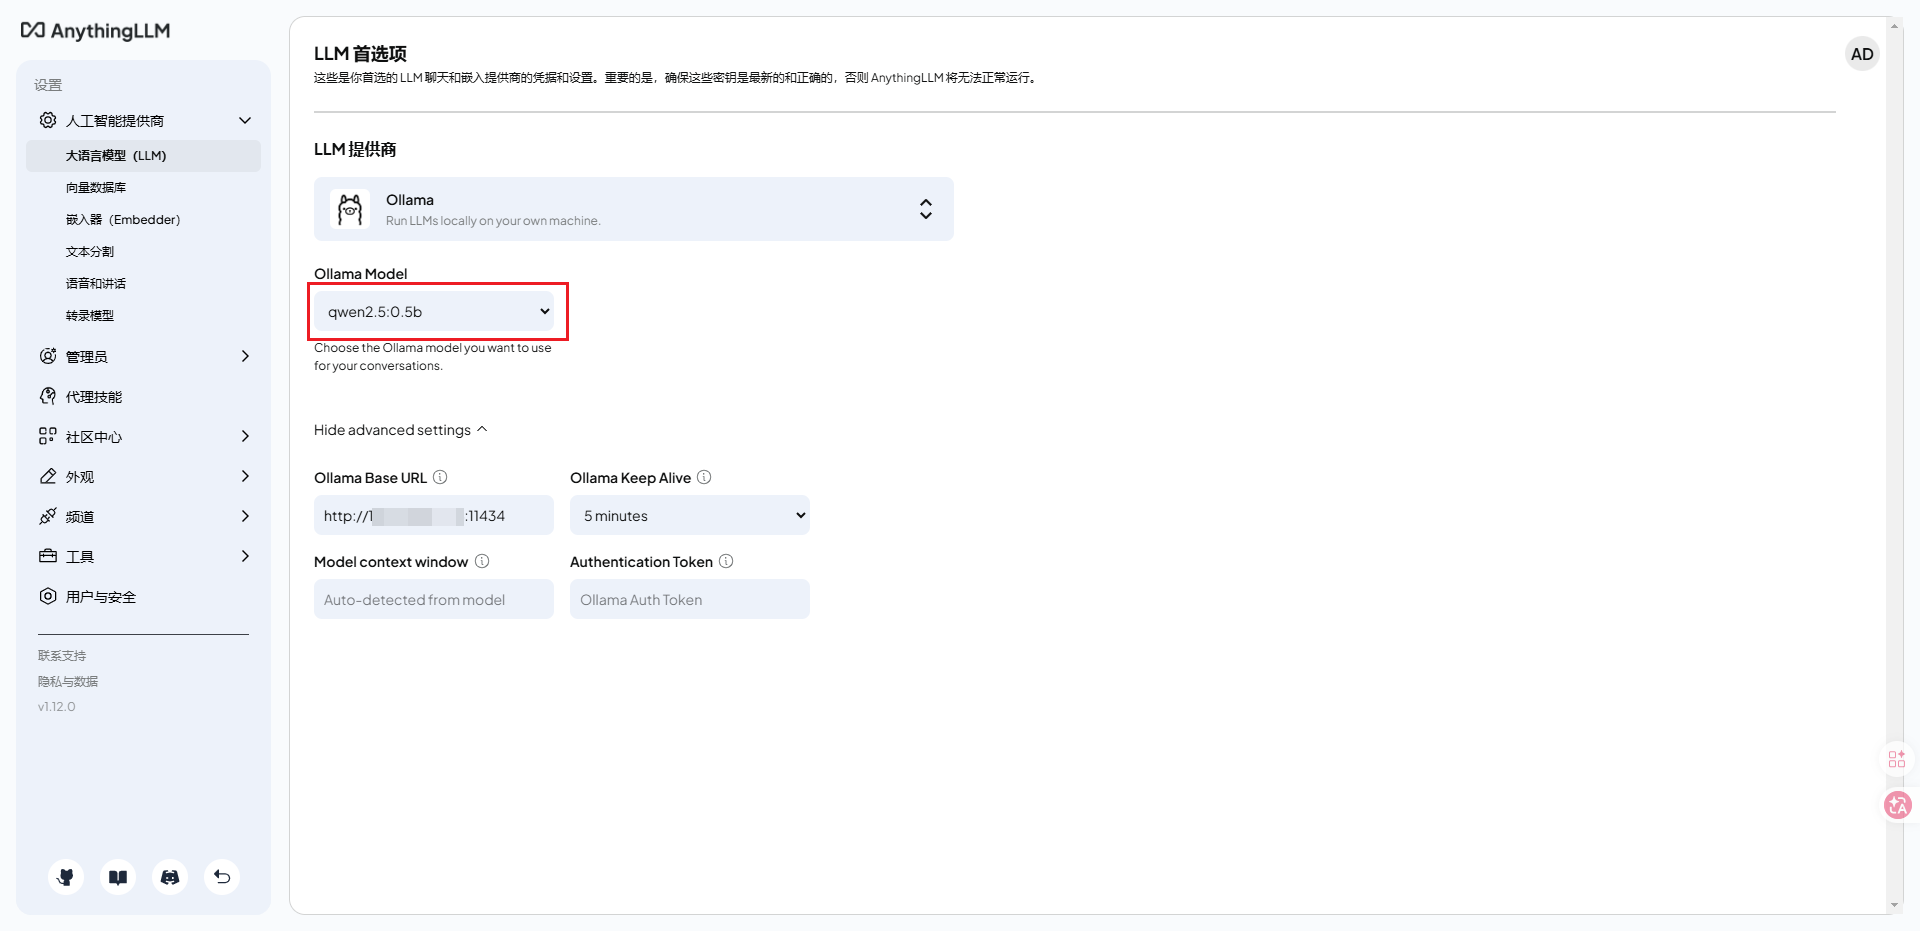Open the LLM provider Ollama selector

pyautogui.click(x=633, y=209)
